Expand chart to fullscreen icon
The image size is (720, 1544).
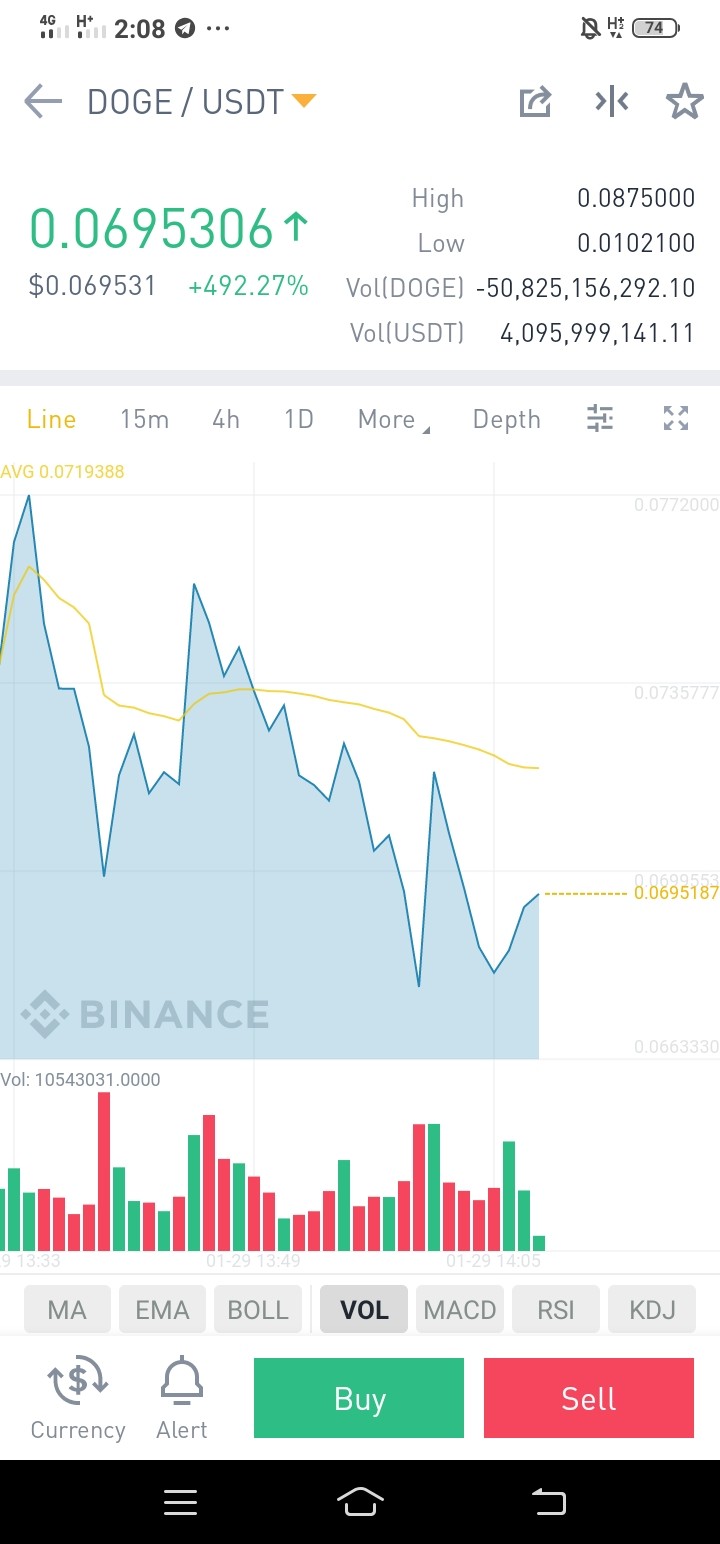(676, 418)
